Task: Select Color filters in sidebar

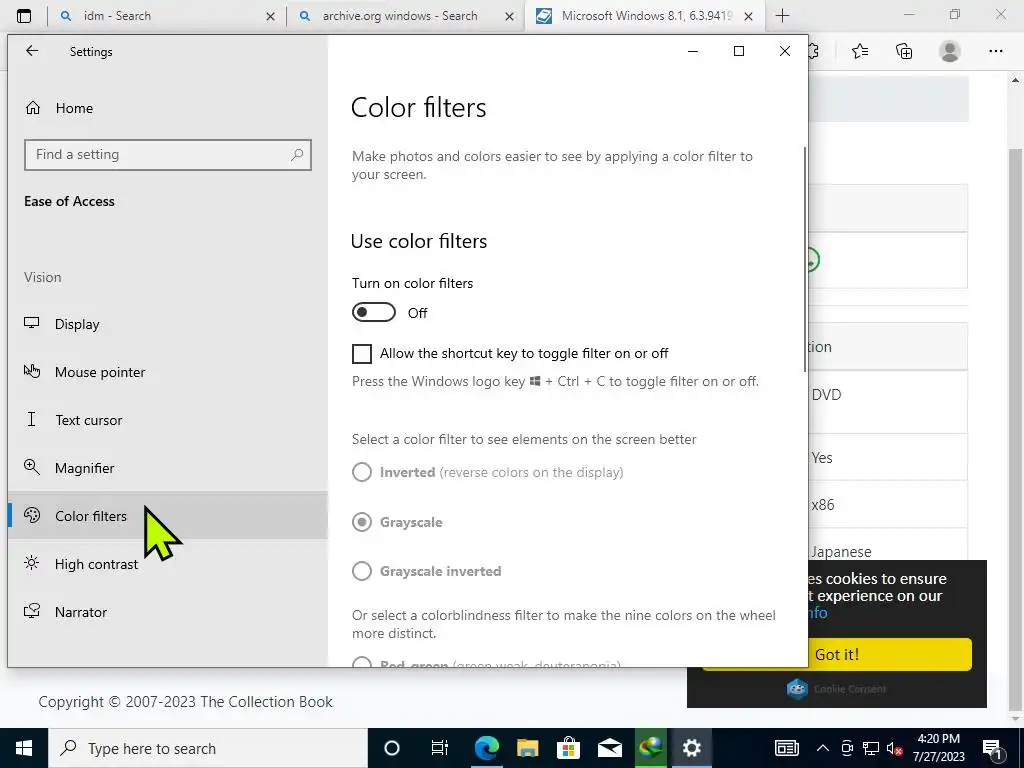Action: [168, 516]
